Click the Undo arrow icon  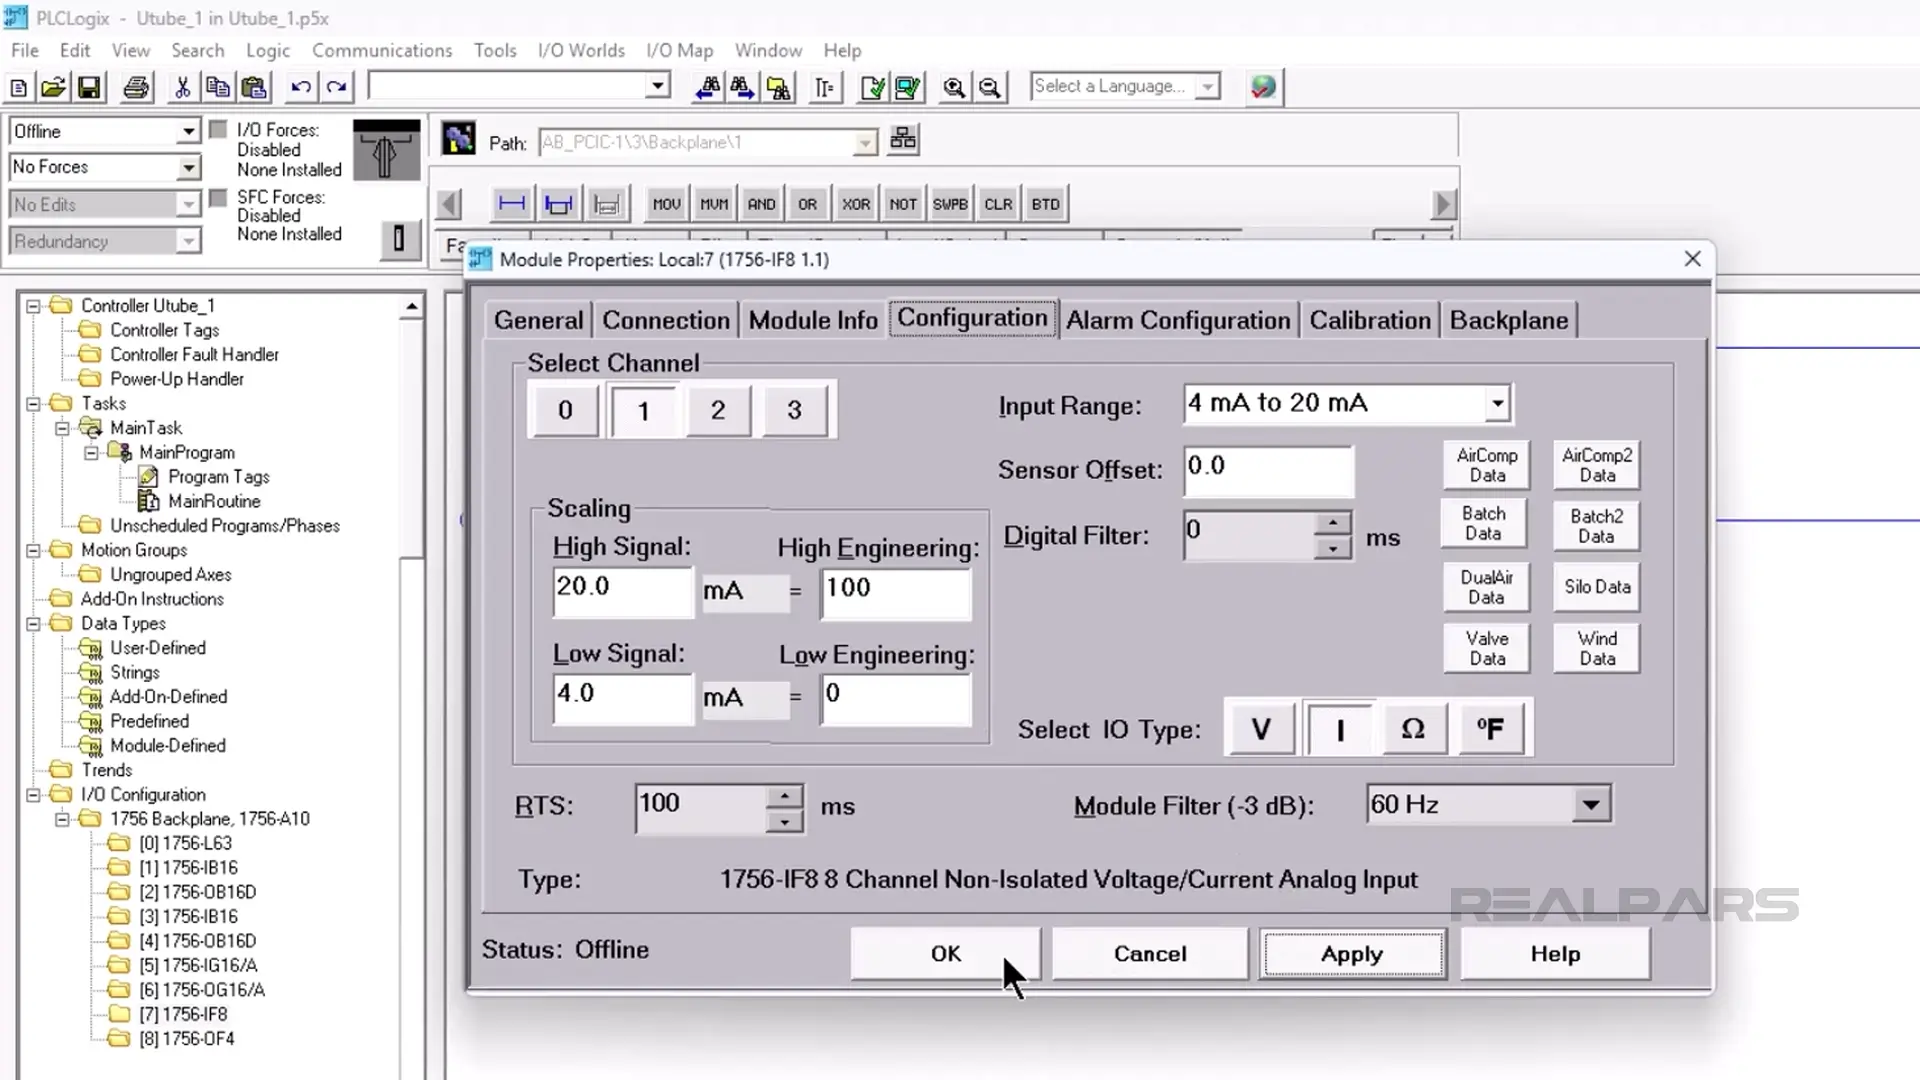pyautogui.click(x=300, y=88)
